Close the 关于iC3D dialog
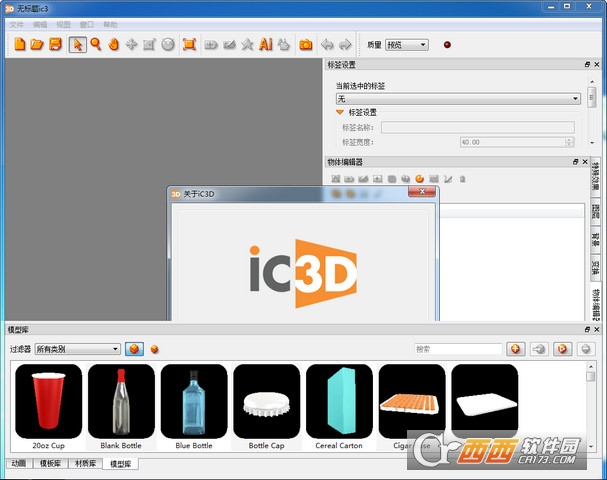This screenshot has height=480, width=607. coord(422,192)
